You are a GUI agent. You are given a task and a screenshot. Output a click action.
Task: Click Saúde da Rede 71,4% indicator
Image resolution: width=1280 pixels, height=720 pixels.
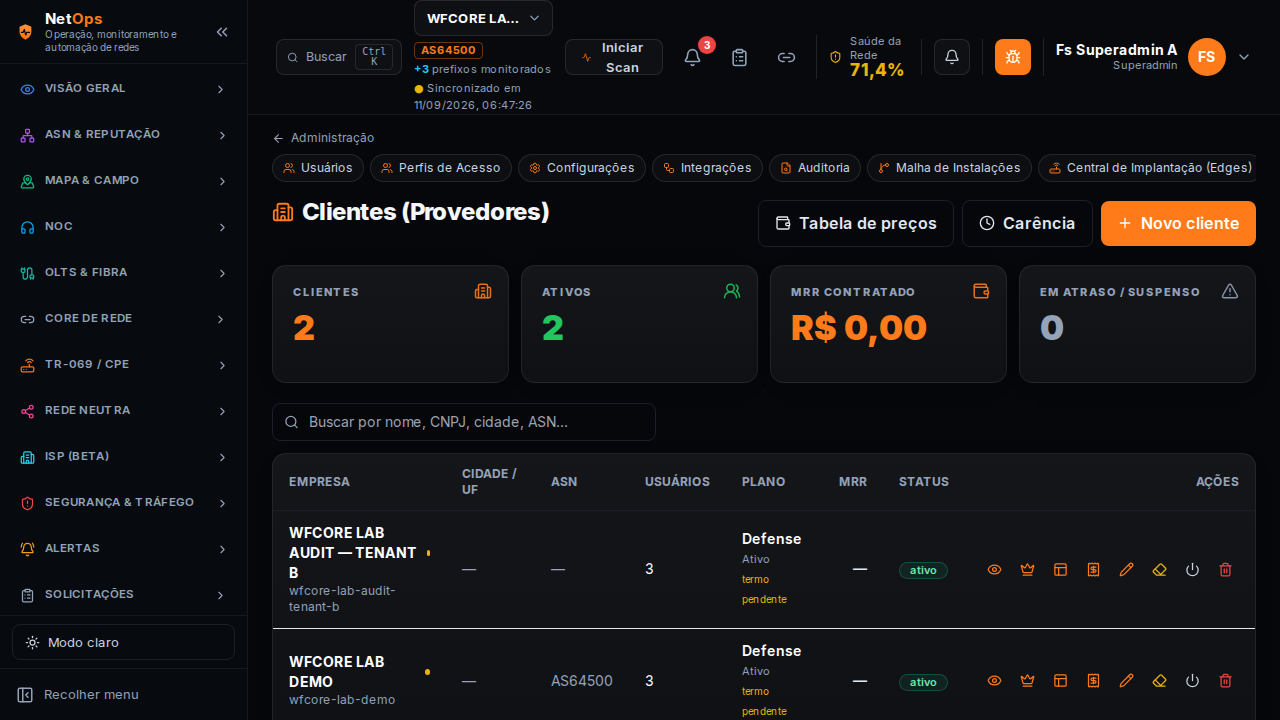click(867, 57)
